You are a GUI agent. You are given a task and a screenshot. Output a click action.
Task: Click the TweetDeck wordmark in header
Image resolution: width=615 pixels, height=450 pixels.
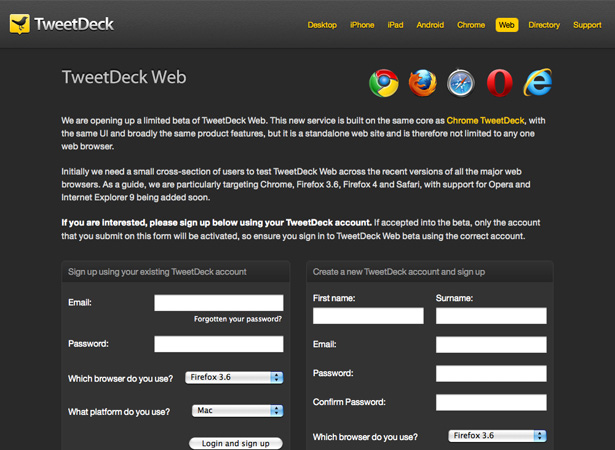click(x=74, y=24)
